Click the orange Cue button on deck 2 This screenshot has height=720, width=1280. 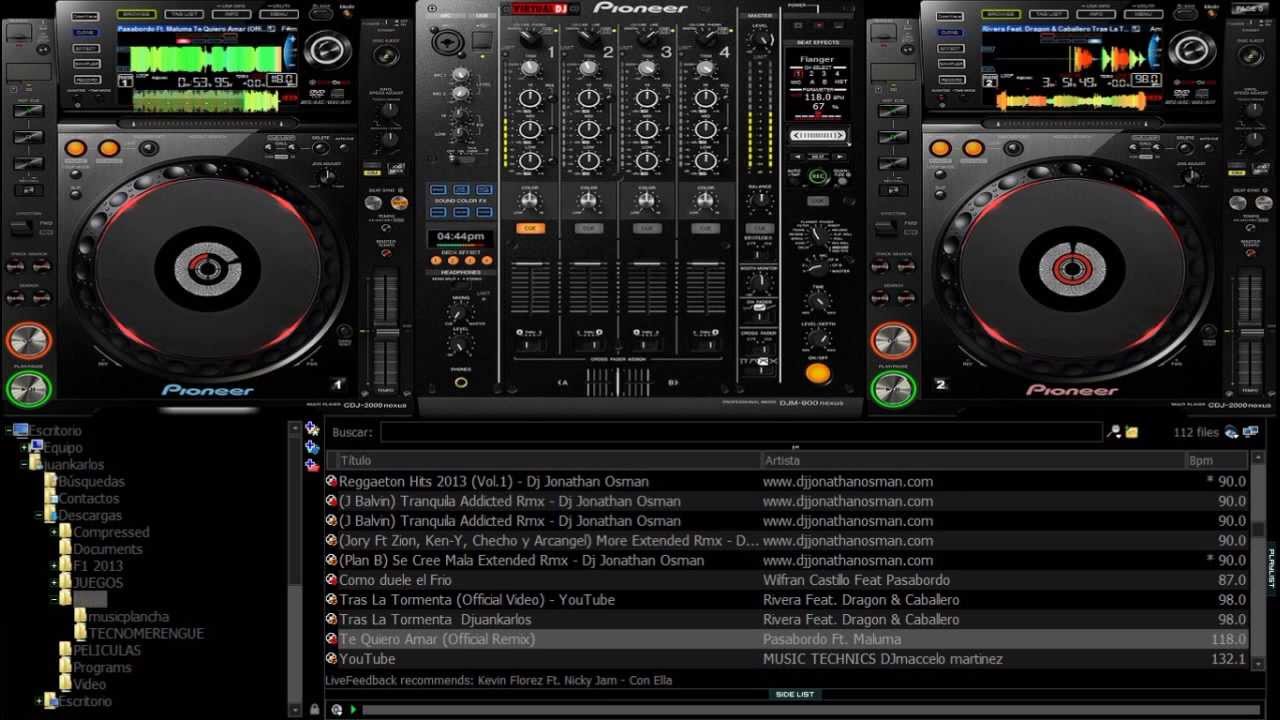(x=893, y=340)
